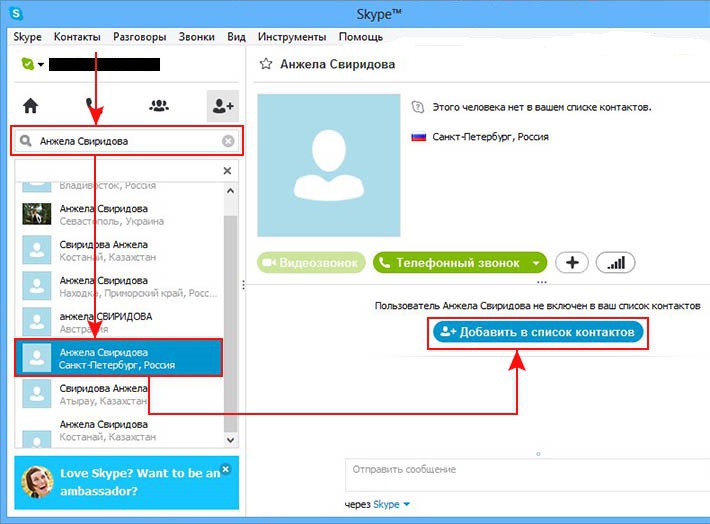
Task: Click scroll up arrow in results list
Action: coord(230,191)
